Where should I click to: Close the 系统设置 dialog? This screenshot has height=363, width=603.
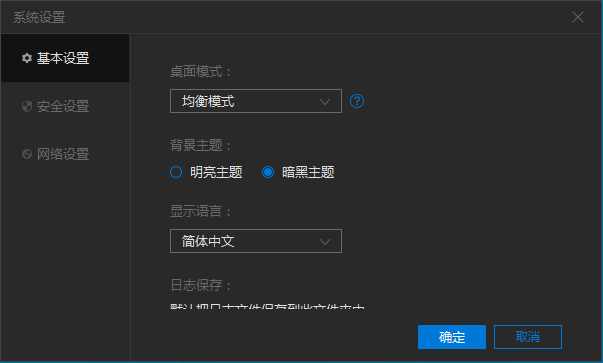point(578,17)
